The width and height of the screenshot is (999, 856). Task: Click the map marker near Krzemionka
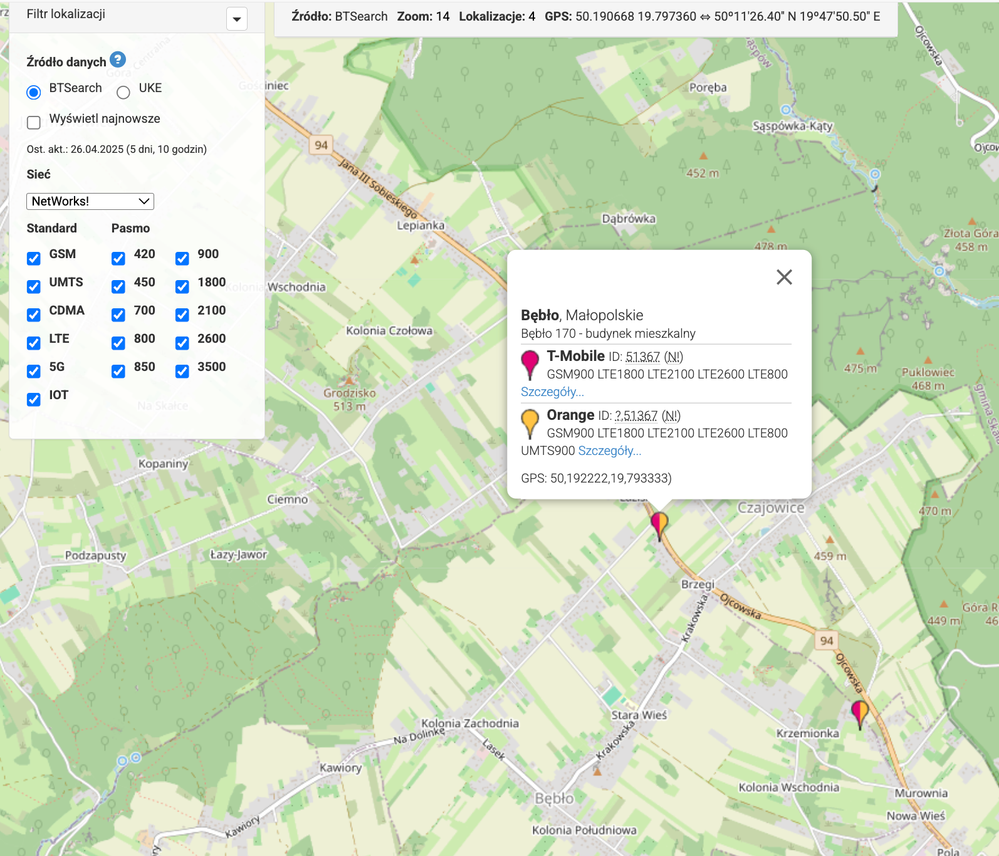click(859, 713)
